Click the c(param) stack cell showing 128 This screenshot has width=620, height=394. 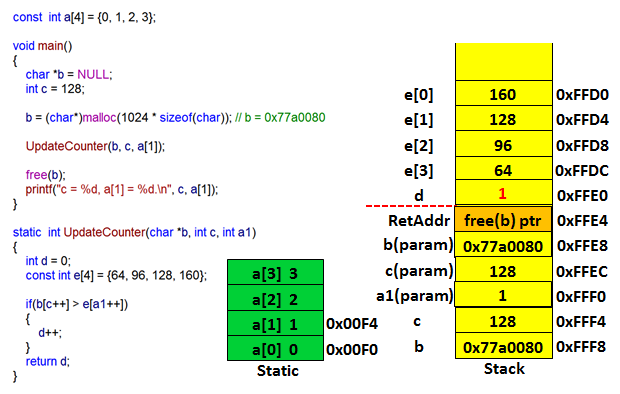(503, 270)
